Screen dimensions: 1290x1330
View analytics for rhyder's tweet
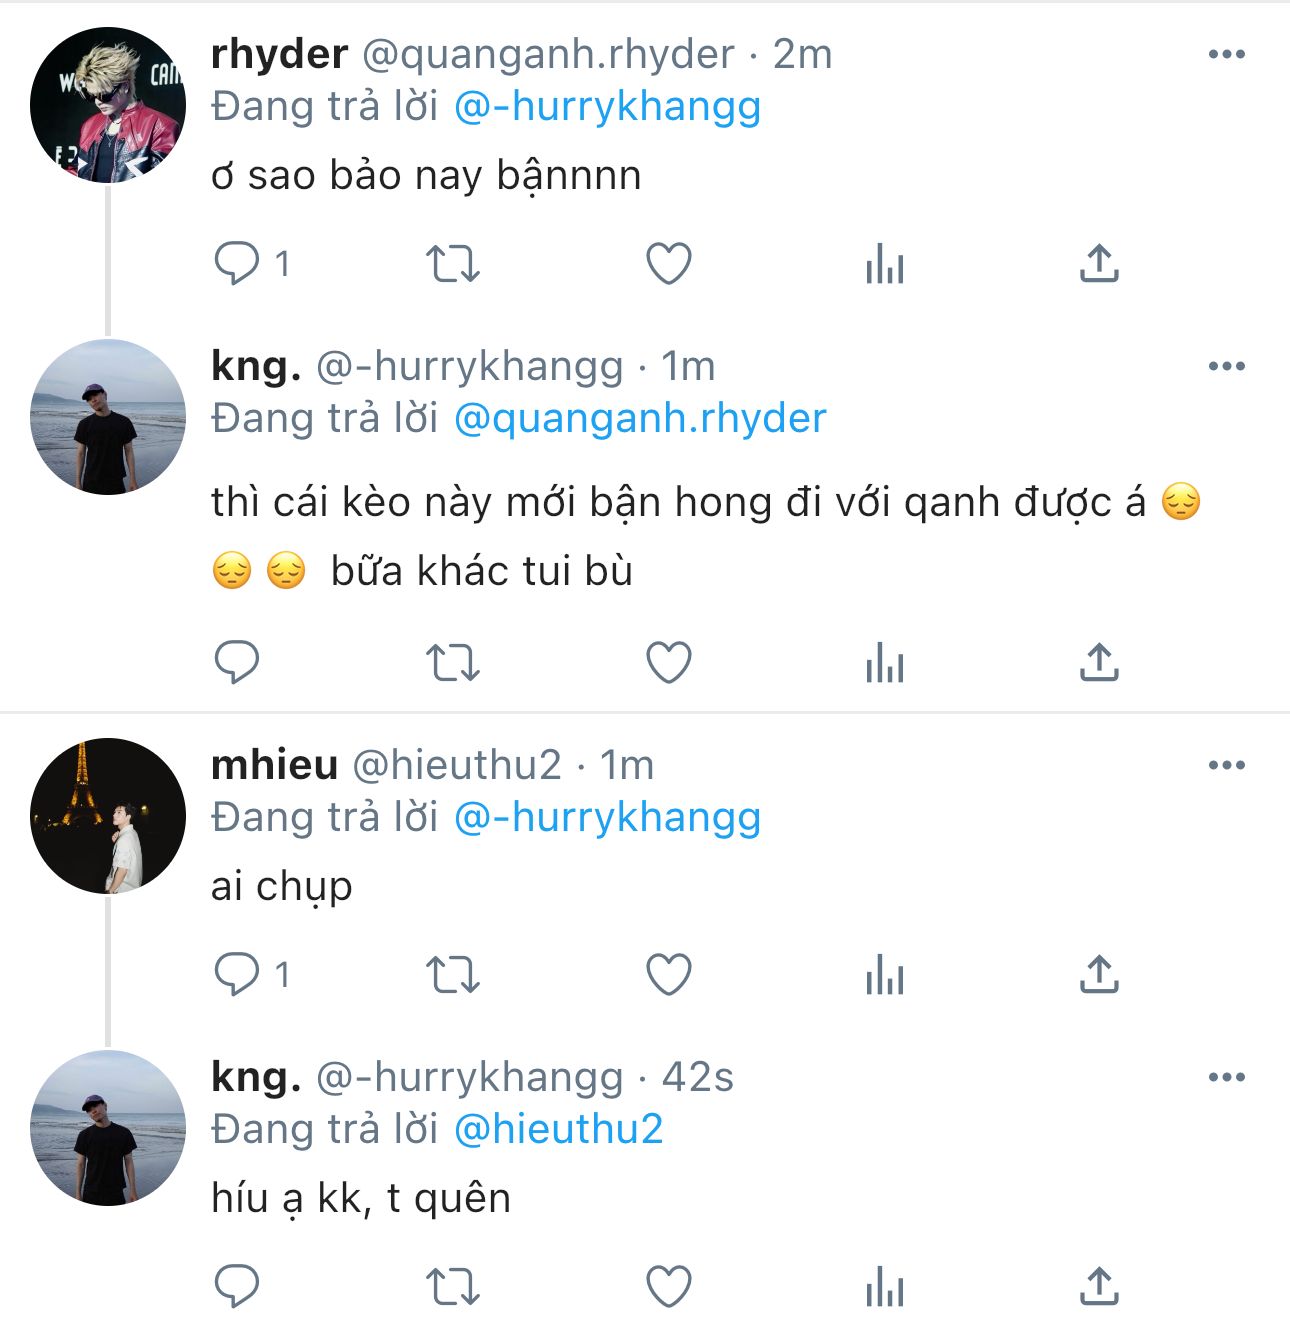point(885,266)
